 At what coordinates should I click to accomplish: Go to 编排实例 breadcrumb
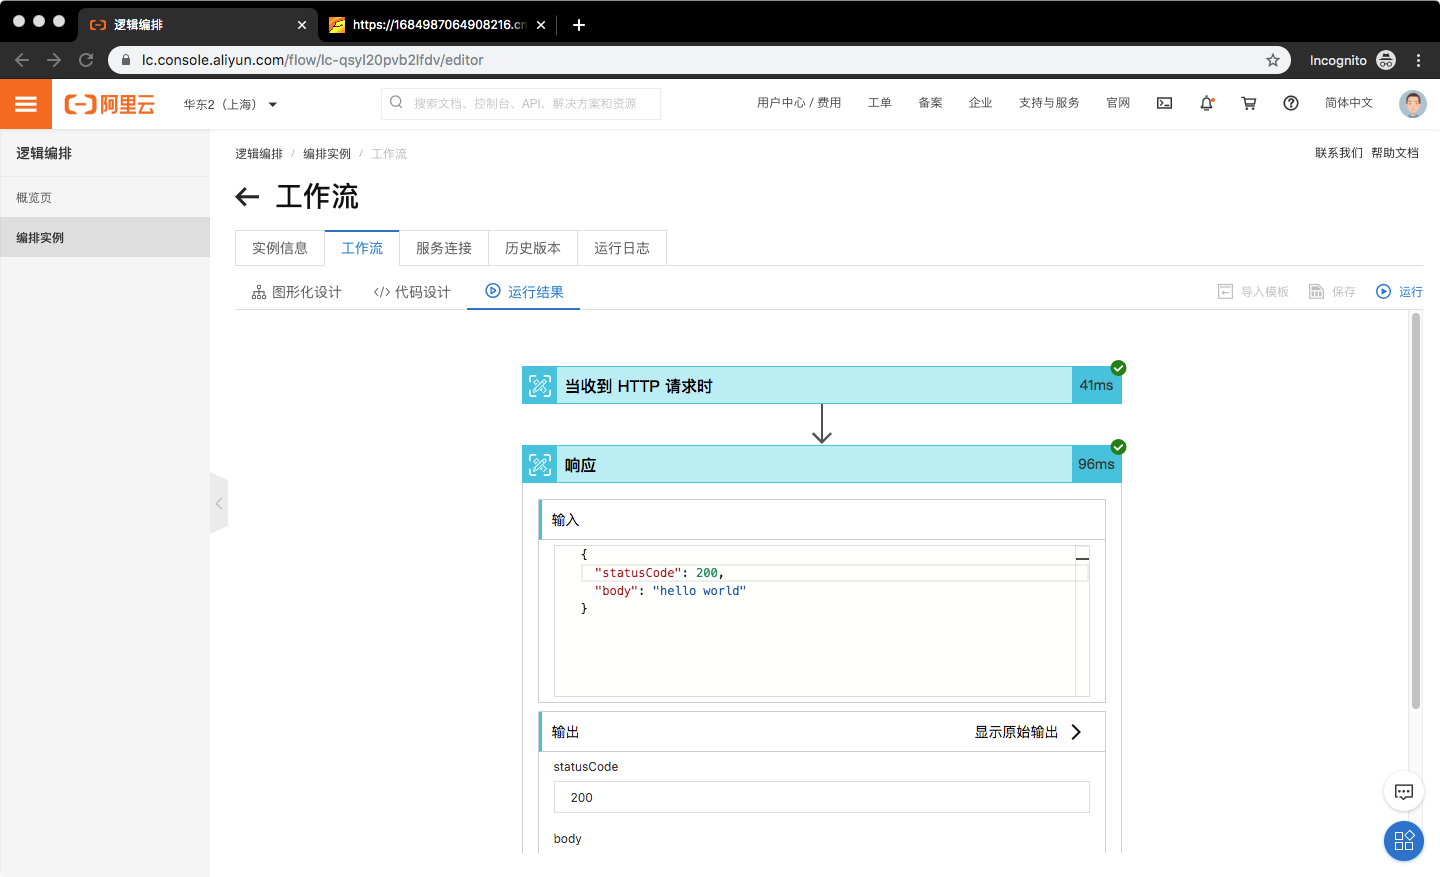point(327,154)
